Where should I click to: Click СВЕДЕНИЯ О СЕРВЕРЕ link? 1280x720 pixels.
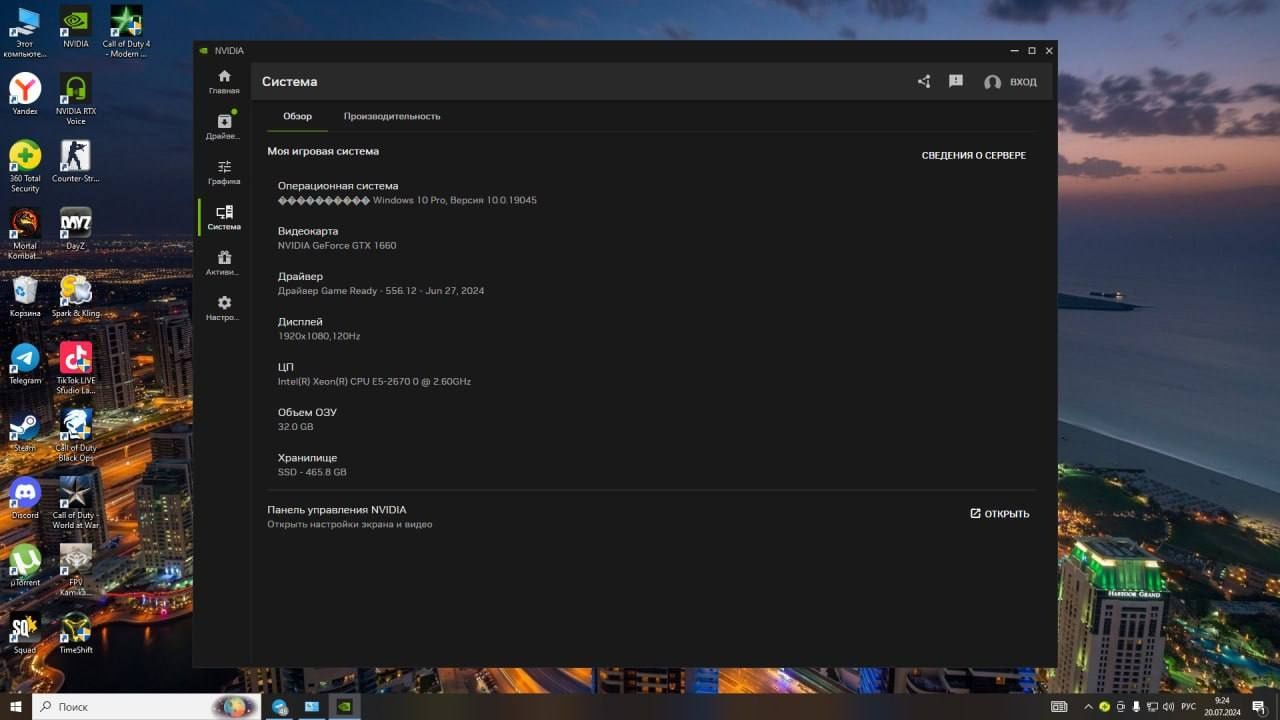974,156
